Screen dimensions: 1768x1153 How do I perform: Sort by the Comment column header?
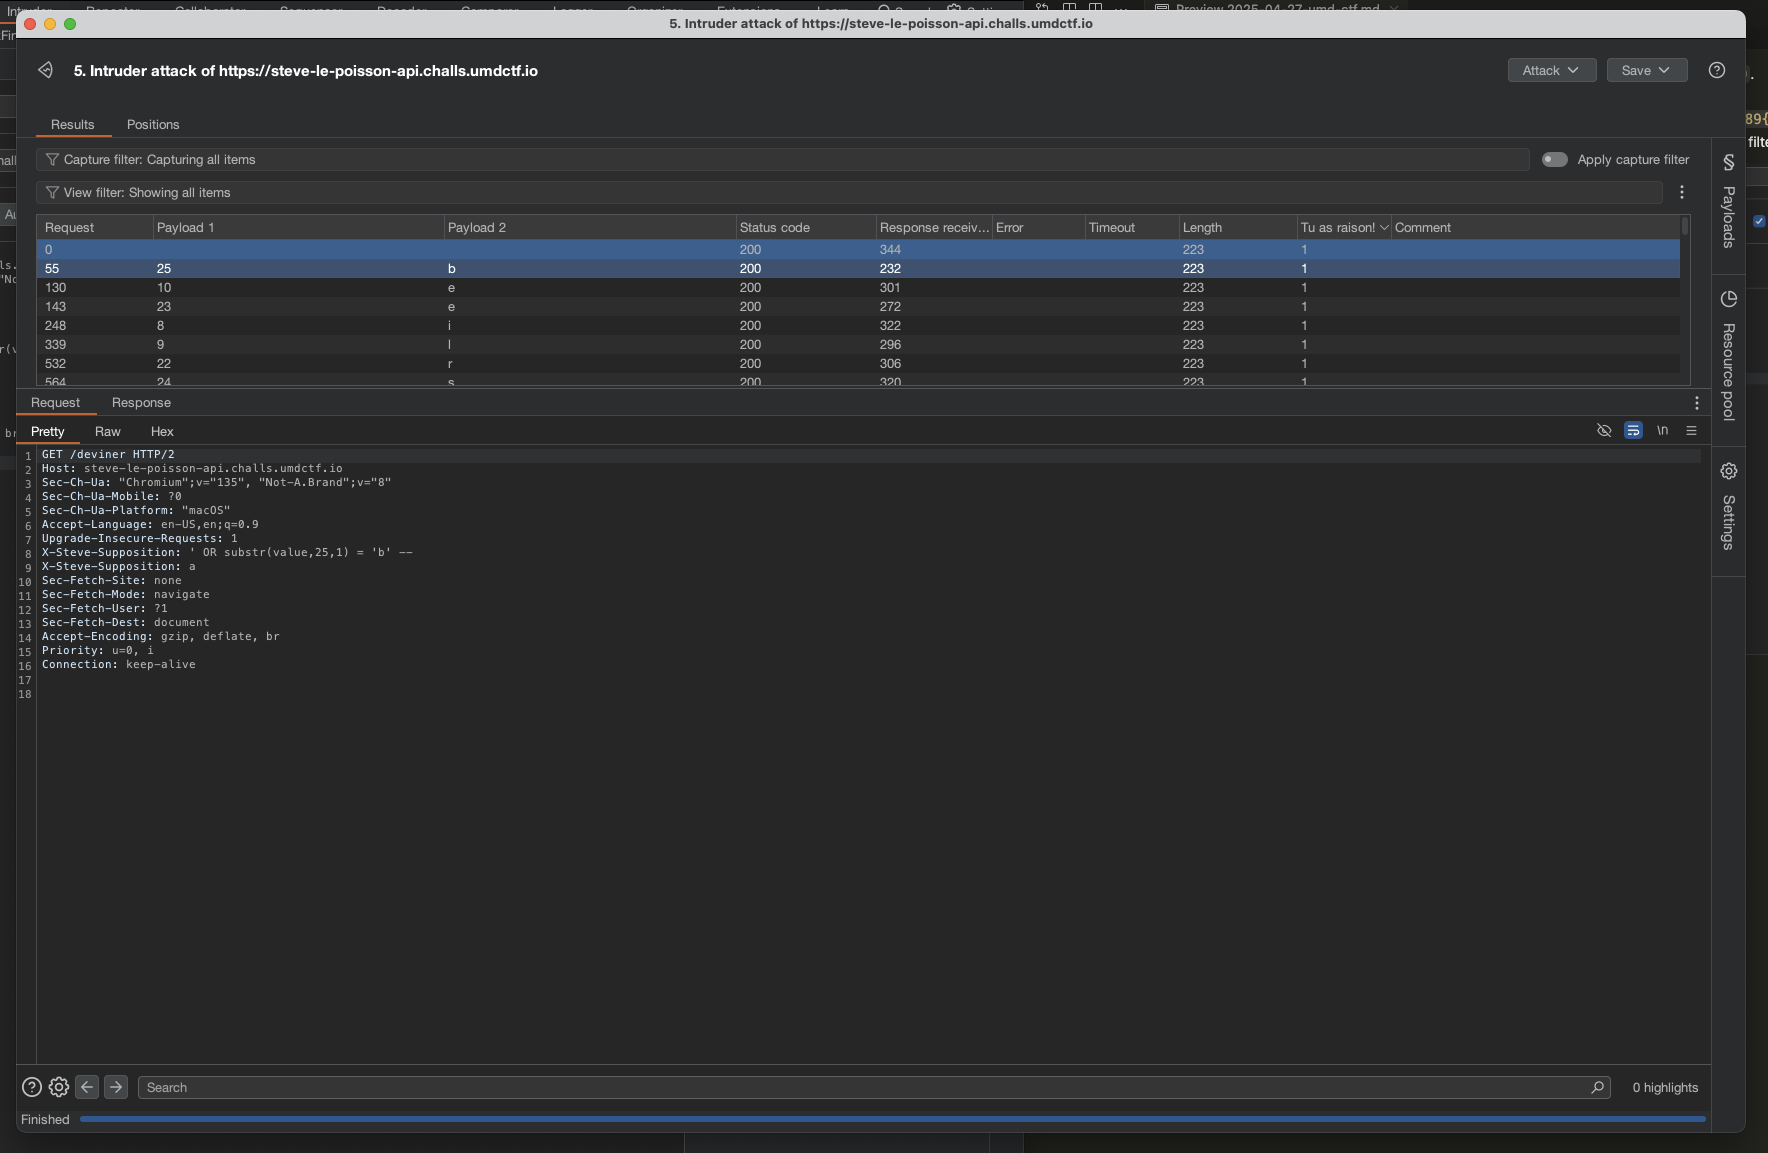point(1535,228)
